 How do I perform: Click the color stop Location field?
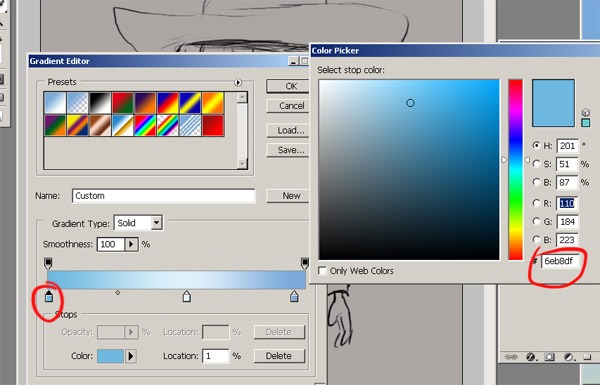point(216,356)
